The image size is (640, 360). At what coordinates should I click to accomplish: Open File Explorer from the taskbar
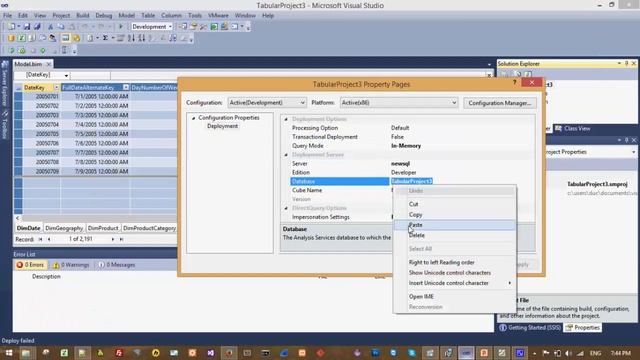(26, 353)
